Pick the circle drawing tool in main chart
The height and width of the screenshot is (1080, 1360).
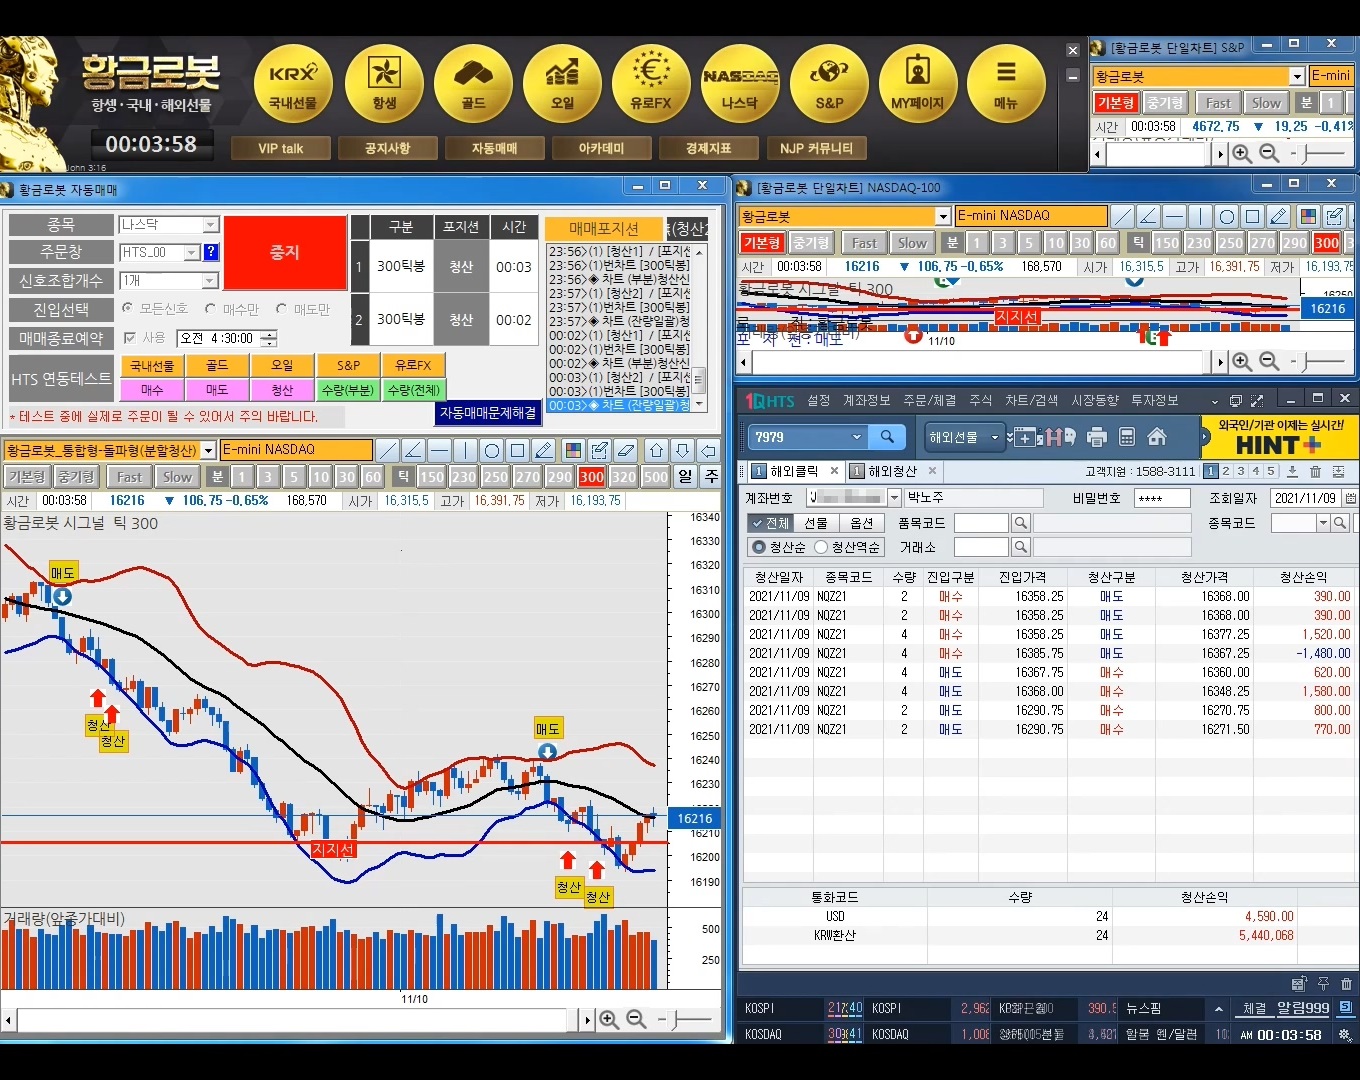pos(491,450)
